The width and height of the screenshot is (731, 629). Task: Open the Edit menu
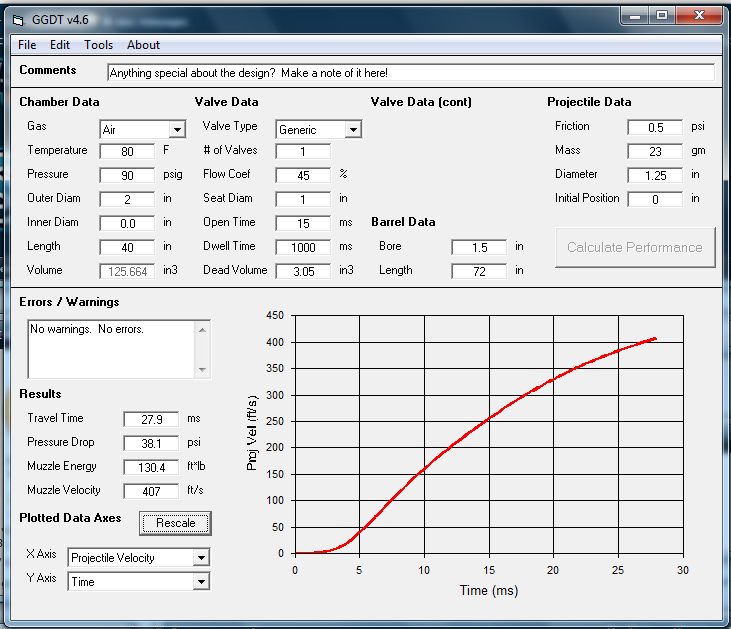(x=60, y=45)
